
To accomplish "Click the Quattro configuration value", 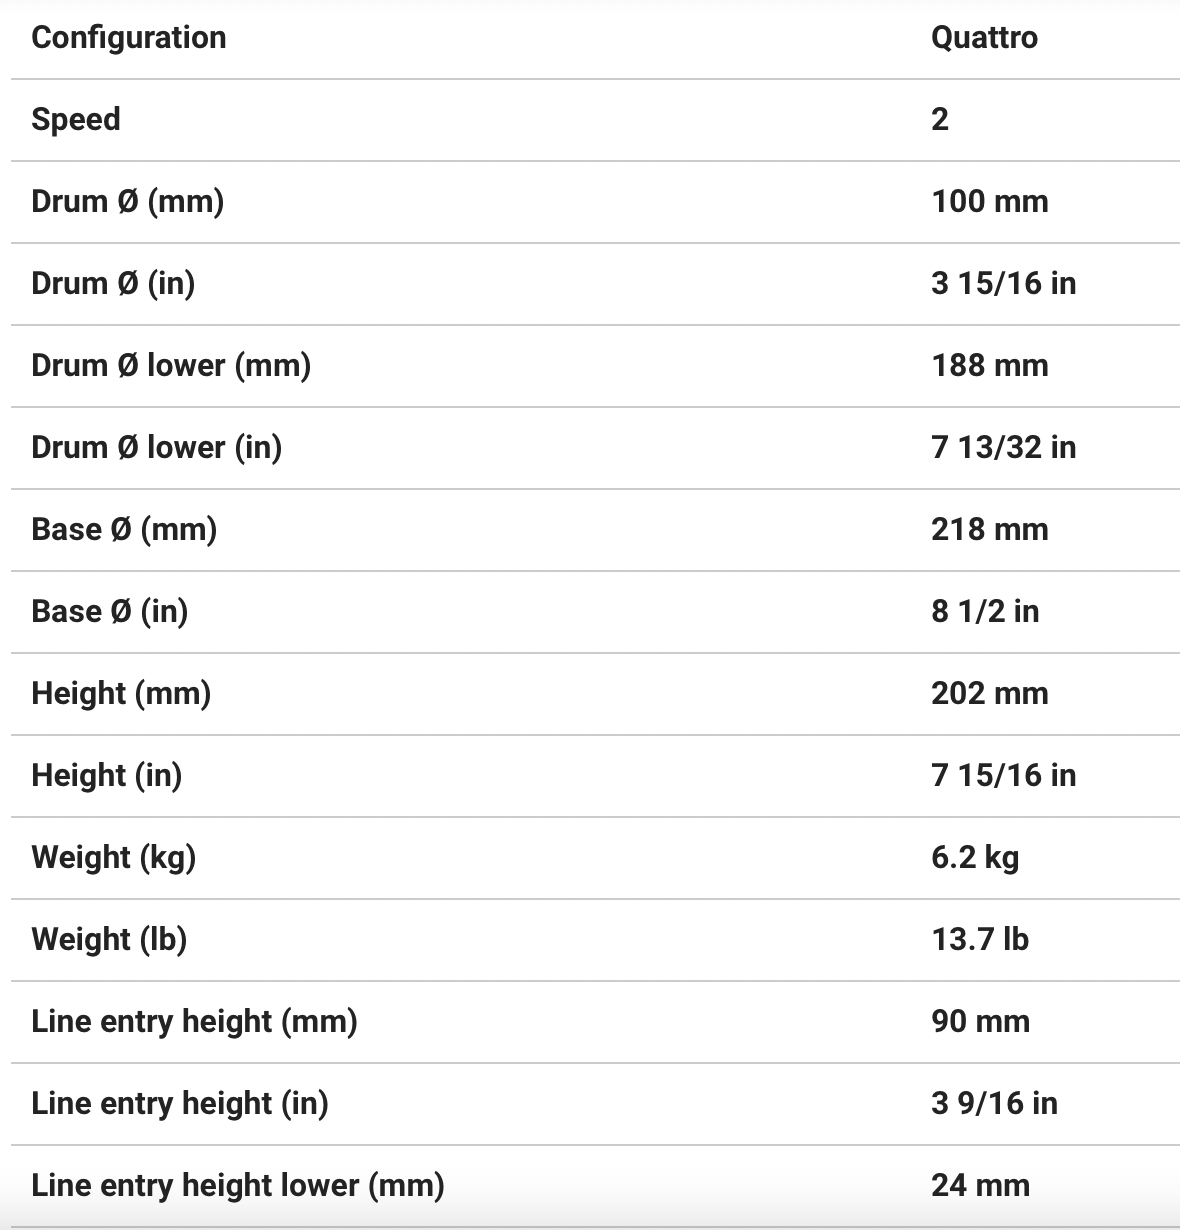I will tap(984, 38).
